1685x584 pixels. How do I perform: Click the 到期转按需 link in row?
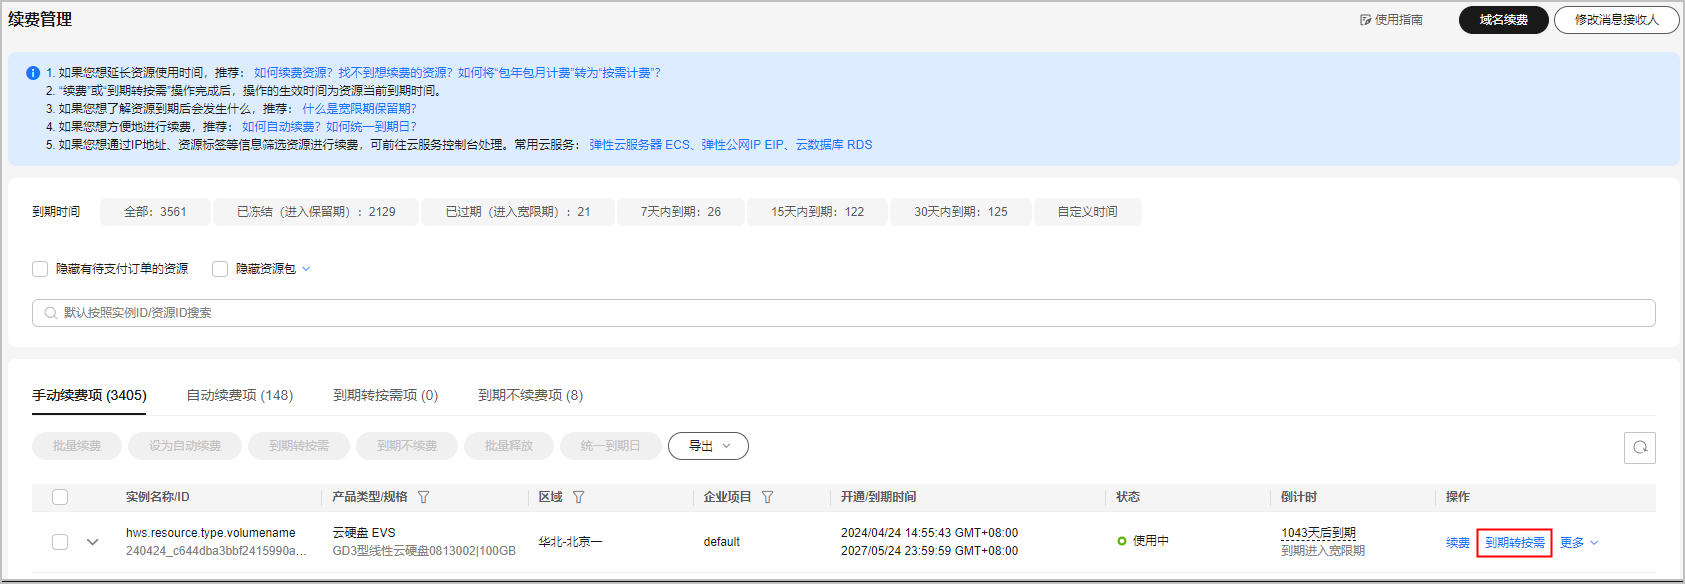1514,543
